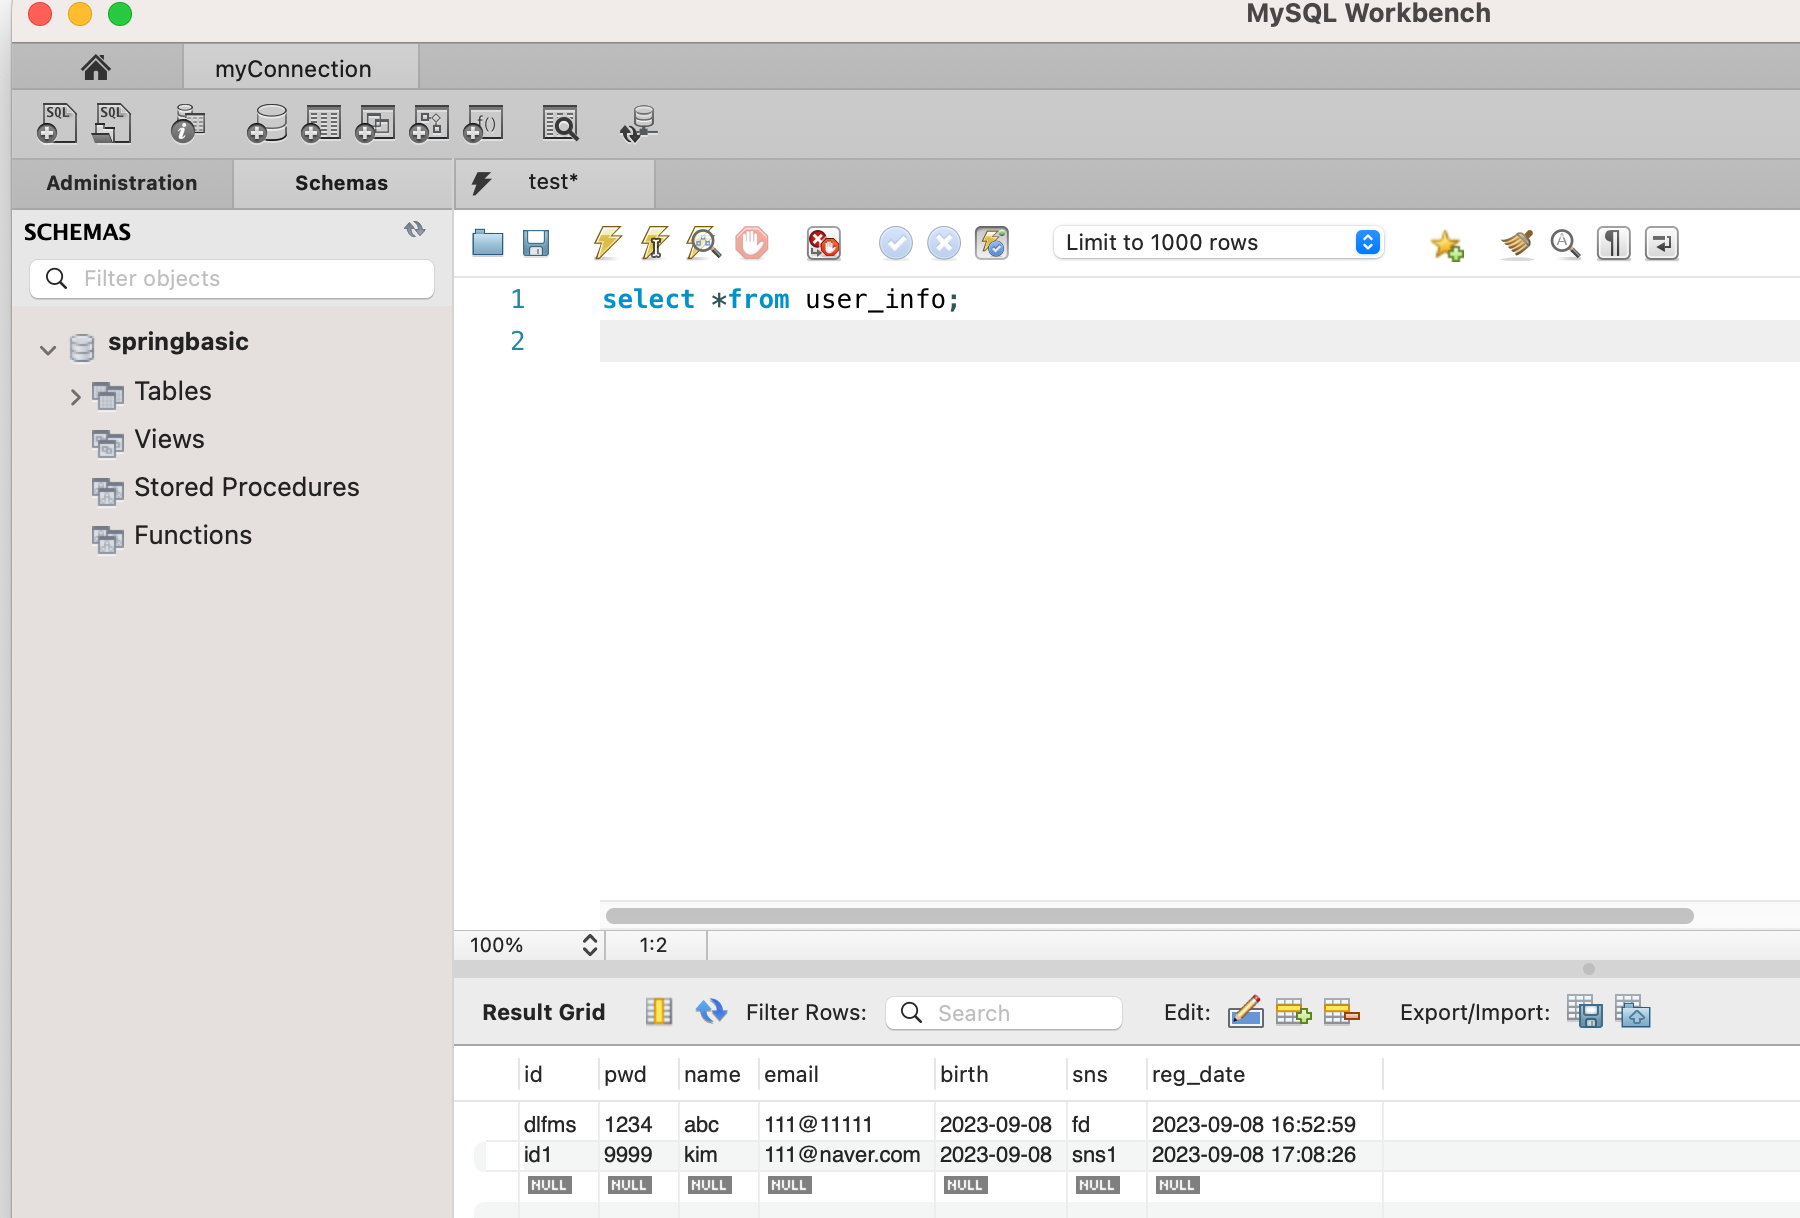Refresh the schemas list
Image resolution: width=1800 pixels, height=1218 pixels.
click(415, 230)
